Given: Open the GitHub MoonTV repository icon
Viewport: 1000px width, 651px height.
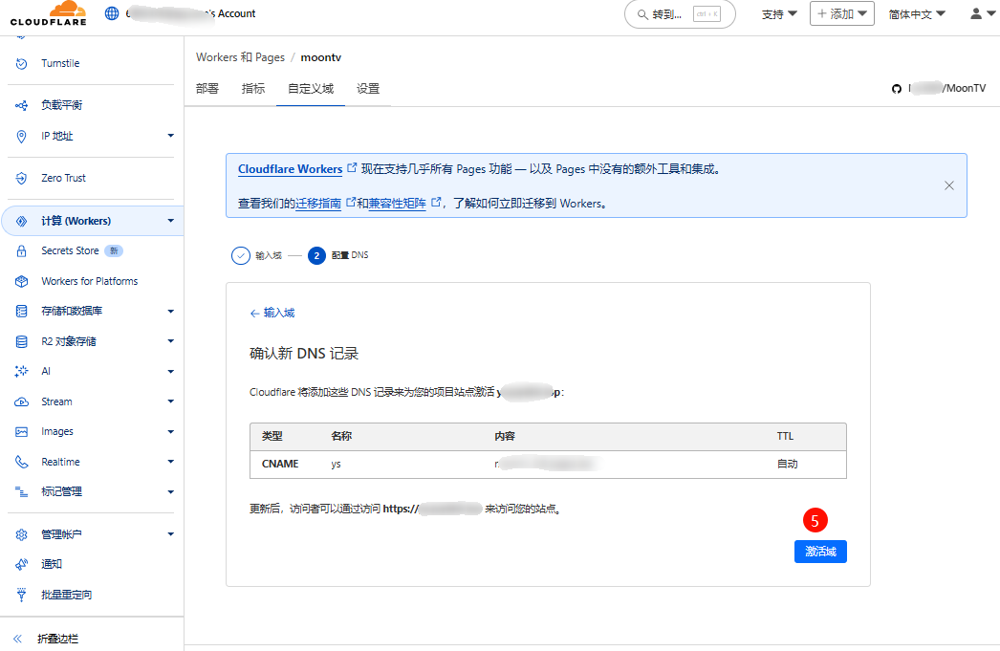Looking at the screenshot, I should coord(897,89).
